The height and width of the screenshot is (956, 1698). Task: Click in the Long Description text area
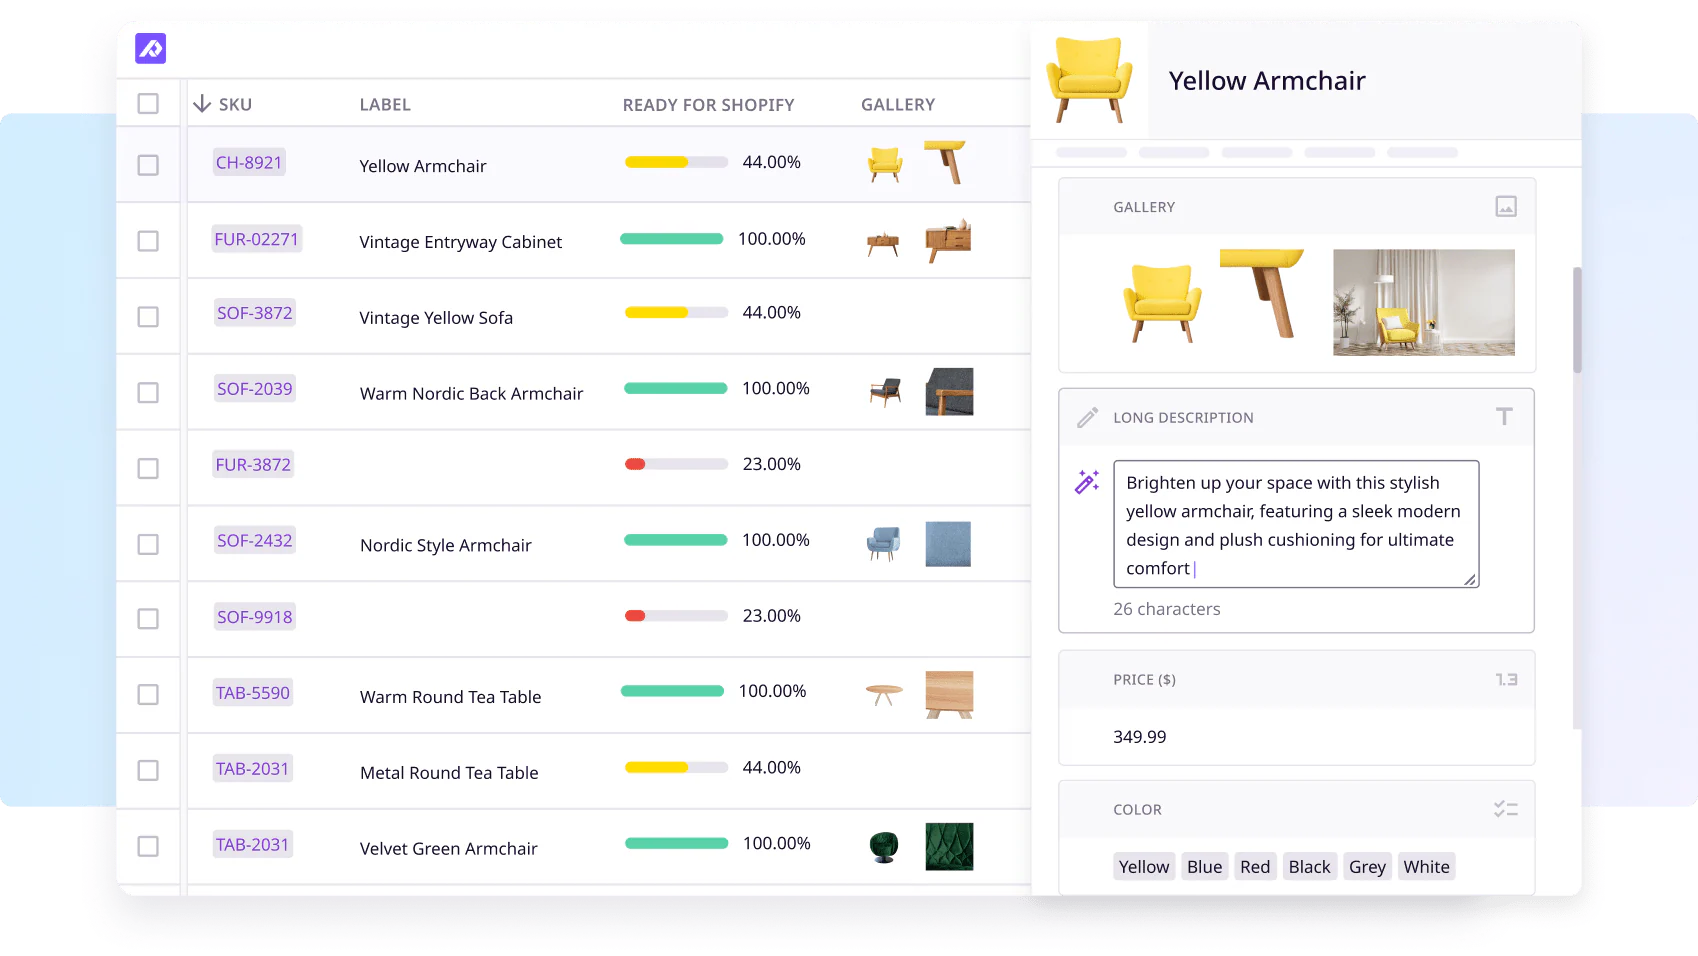pos(1296,524)
